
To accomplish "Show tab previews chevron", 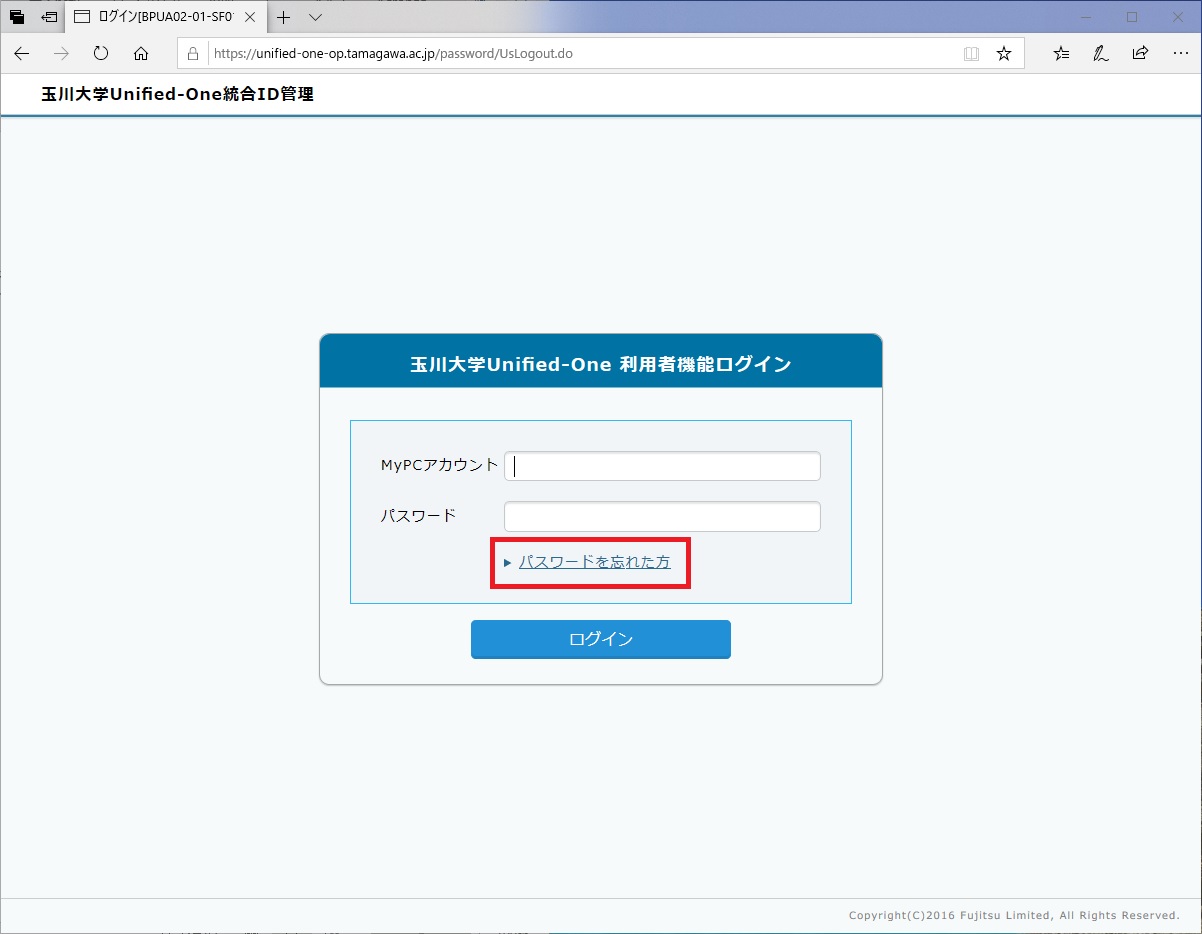I will [x=315, y=17].
